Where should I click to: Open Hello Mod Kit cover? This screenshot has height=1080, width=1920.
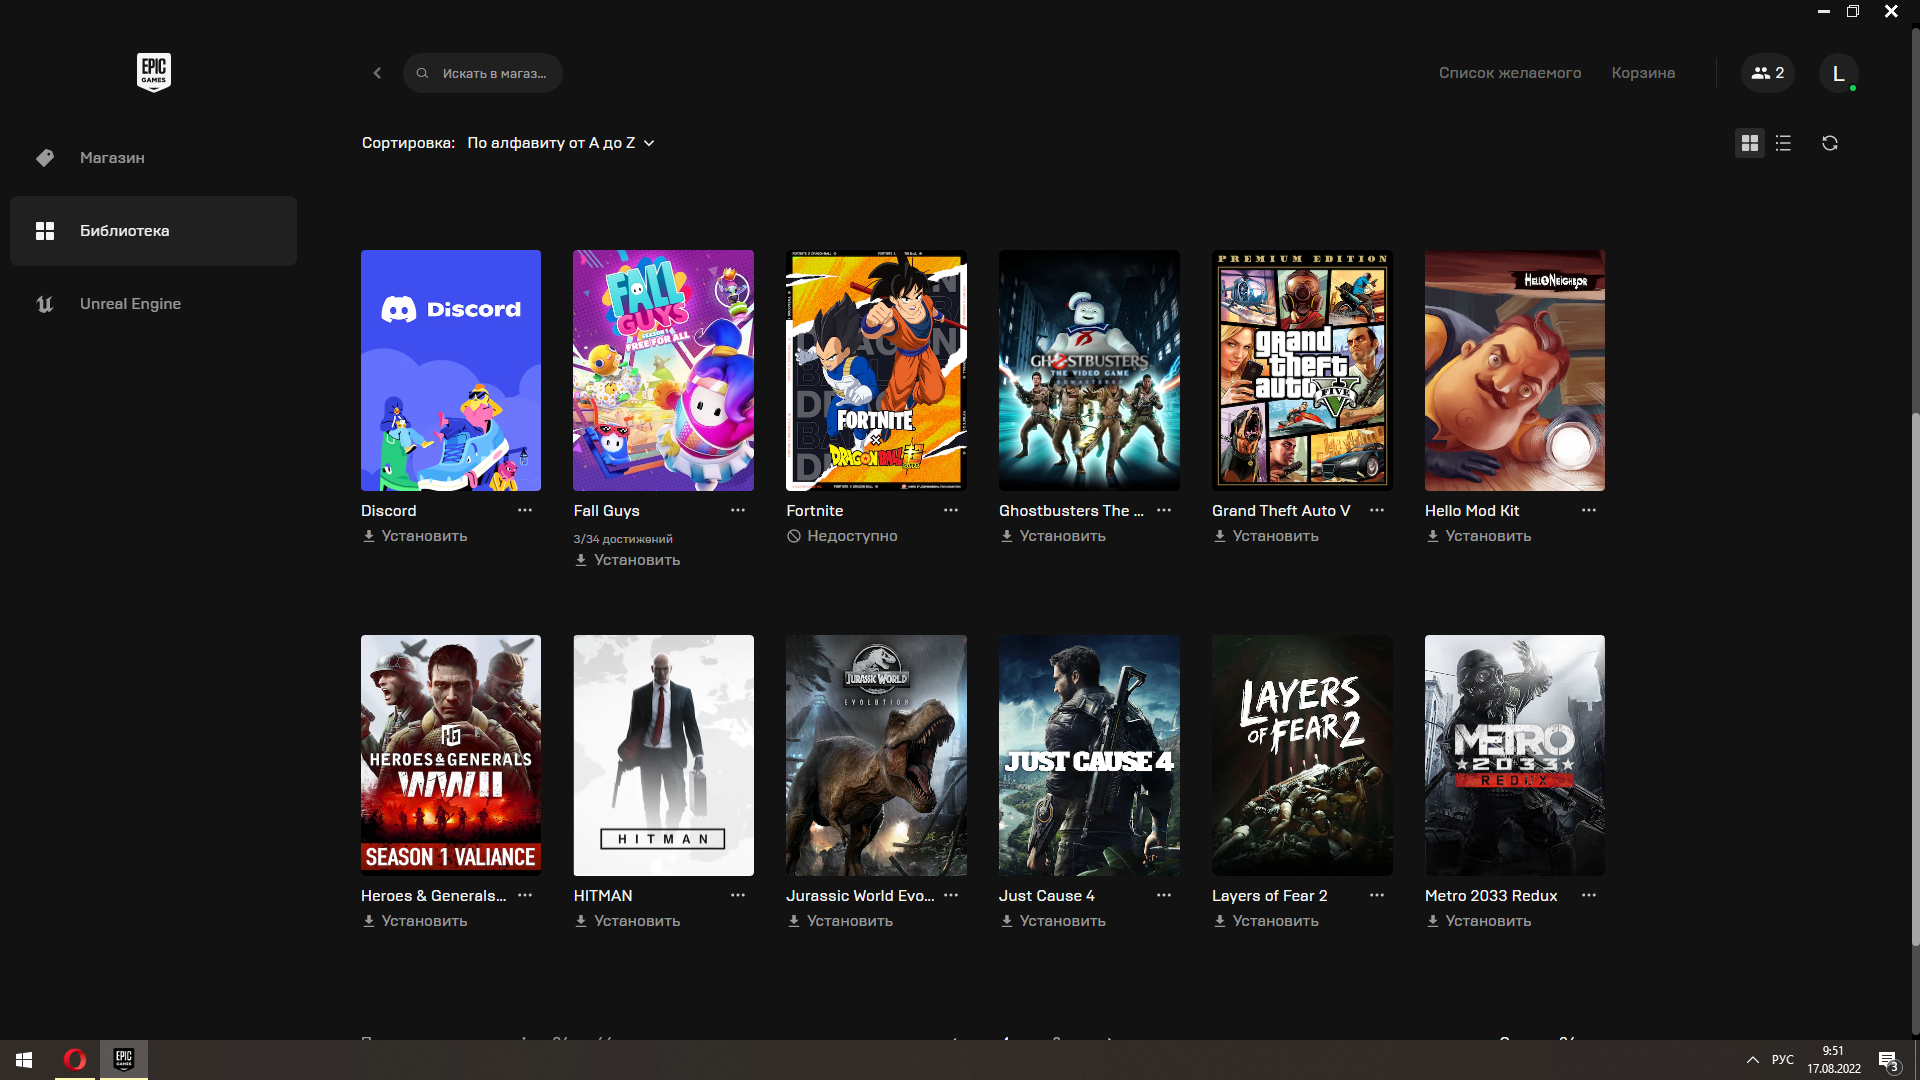click(x=1515, y=370)
